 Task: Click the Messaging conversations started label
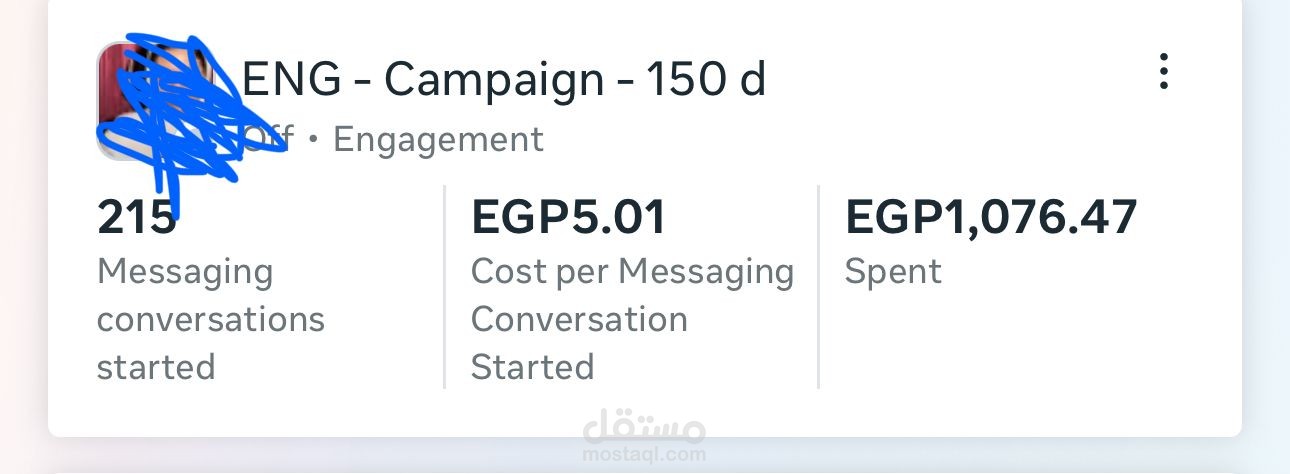[x=210, y=319]
